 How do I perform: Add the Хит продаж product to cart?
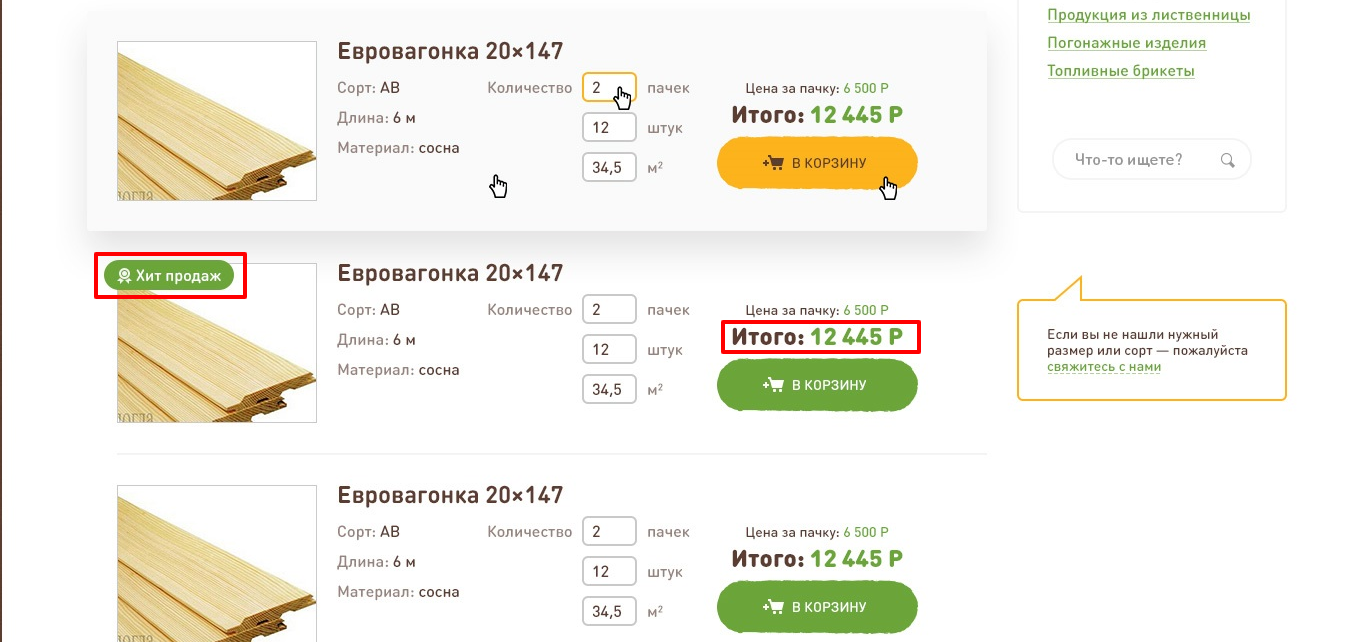click(x=816, y=385)
